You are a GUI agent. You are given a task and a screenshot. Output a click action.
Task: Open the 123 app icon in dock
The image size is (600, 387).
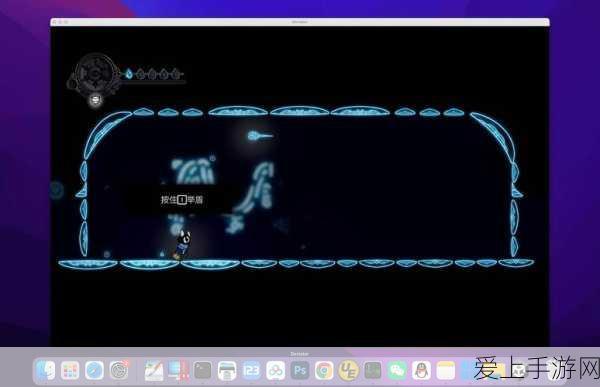(x=251, y=370)
